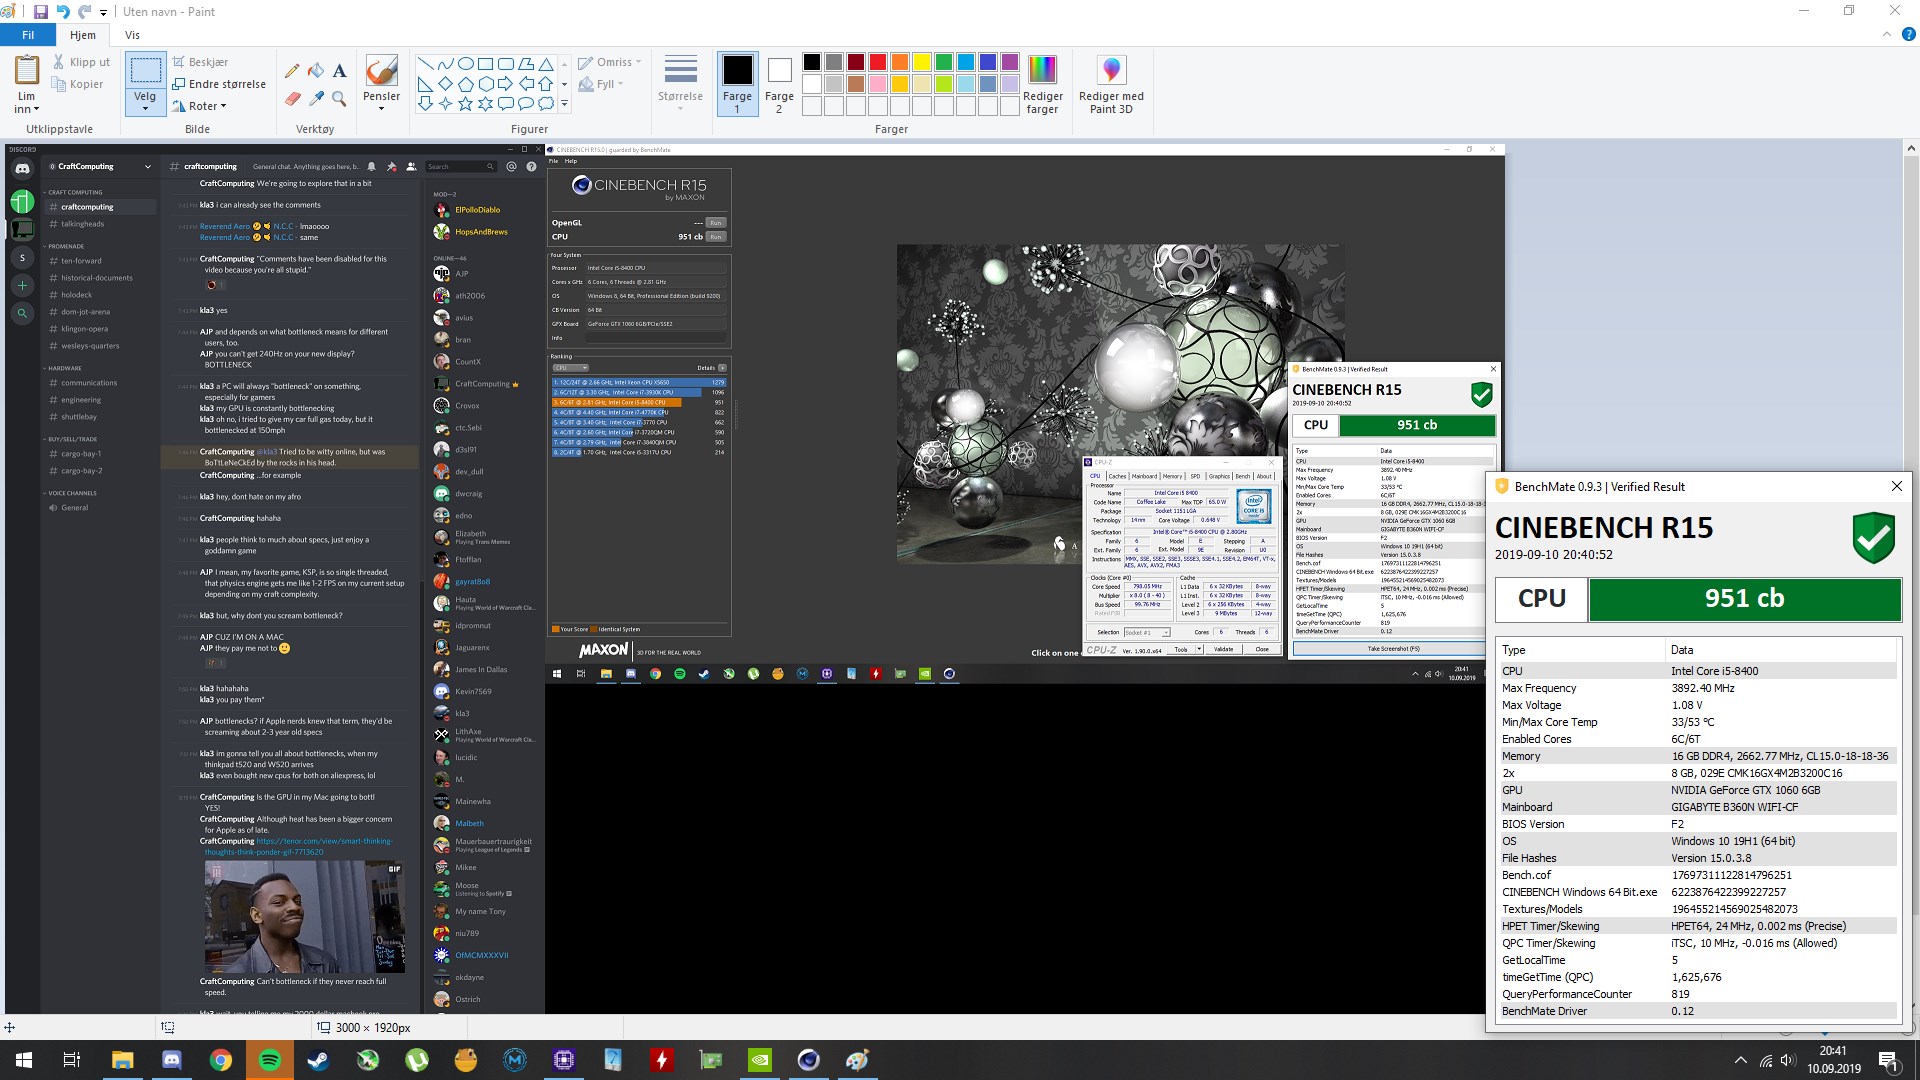Click Beskjær (crop) in Bilde group
The height and width of the screenshot is (1080, 1920).
pyautogui.click(x=200, y=62)
